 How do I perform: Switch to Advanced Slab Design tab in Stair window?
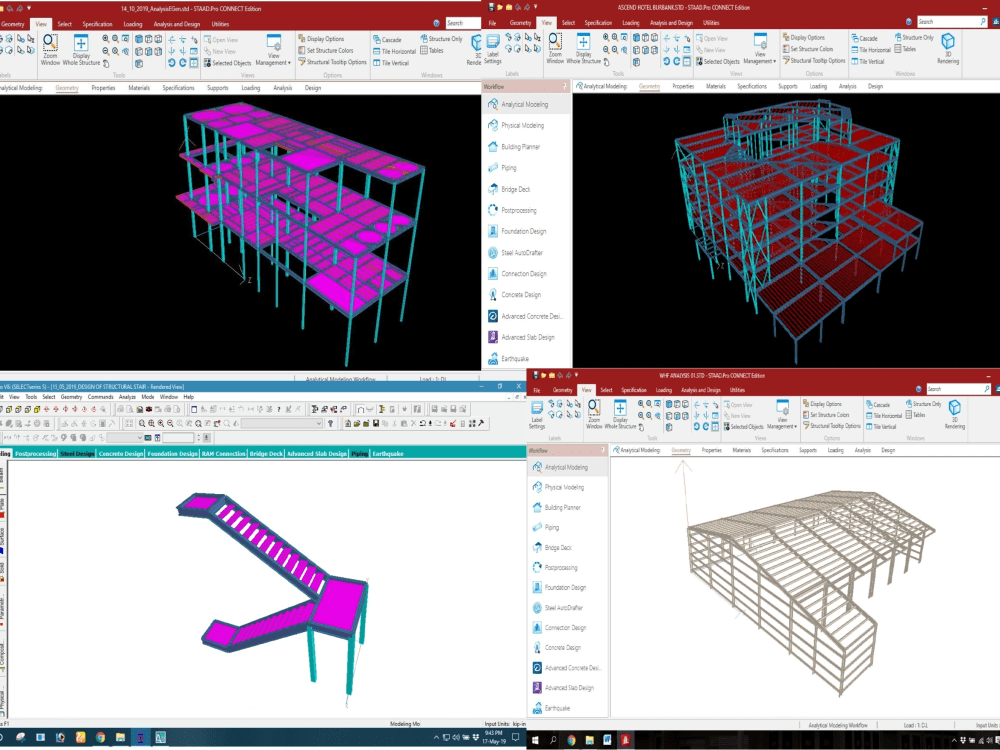[316, 453]
